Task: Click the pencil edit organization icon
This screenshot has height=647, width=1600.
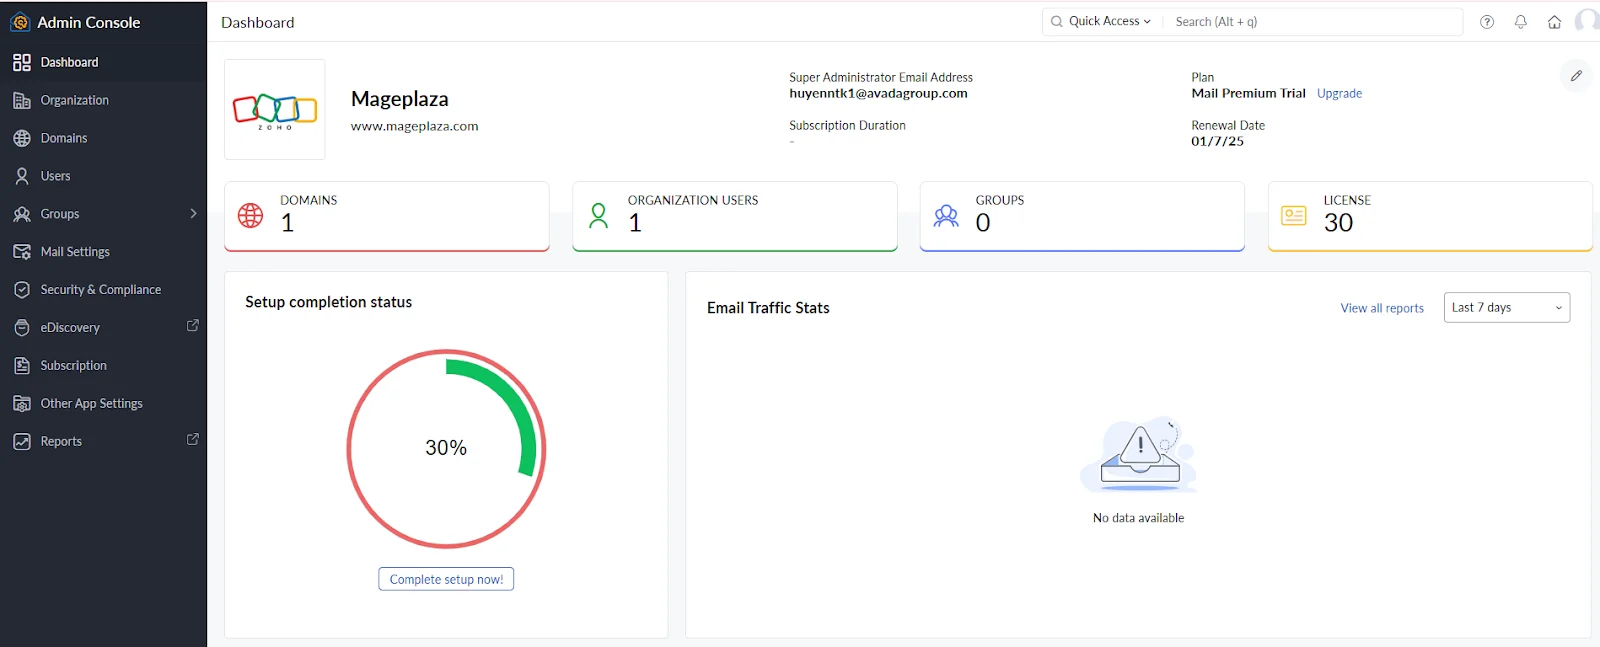Action: [x=1576, y=76]
